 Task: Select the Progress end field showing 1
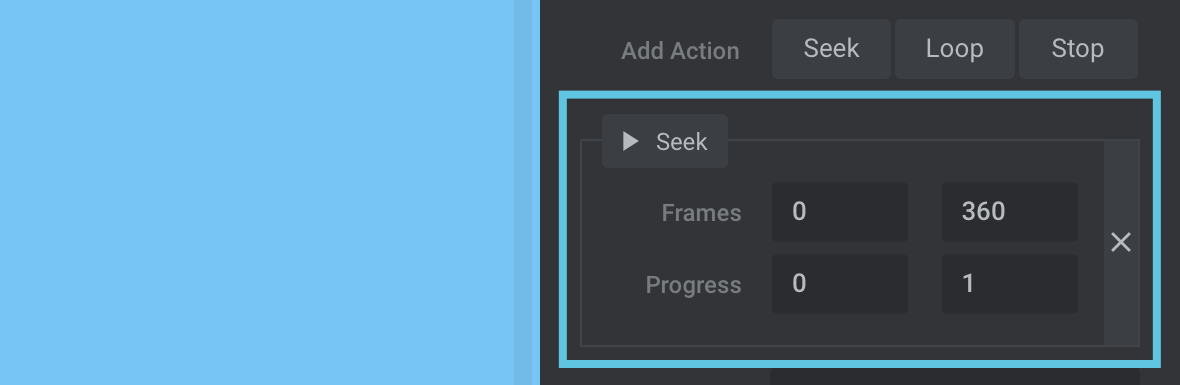1010,284
